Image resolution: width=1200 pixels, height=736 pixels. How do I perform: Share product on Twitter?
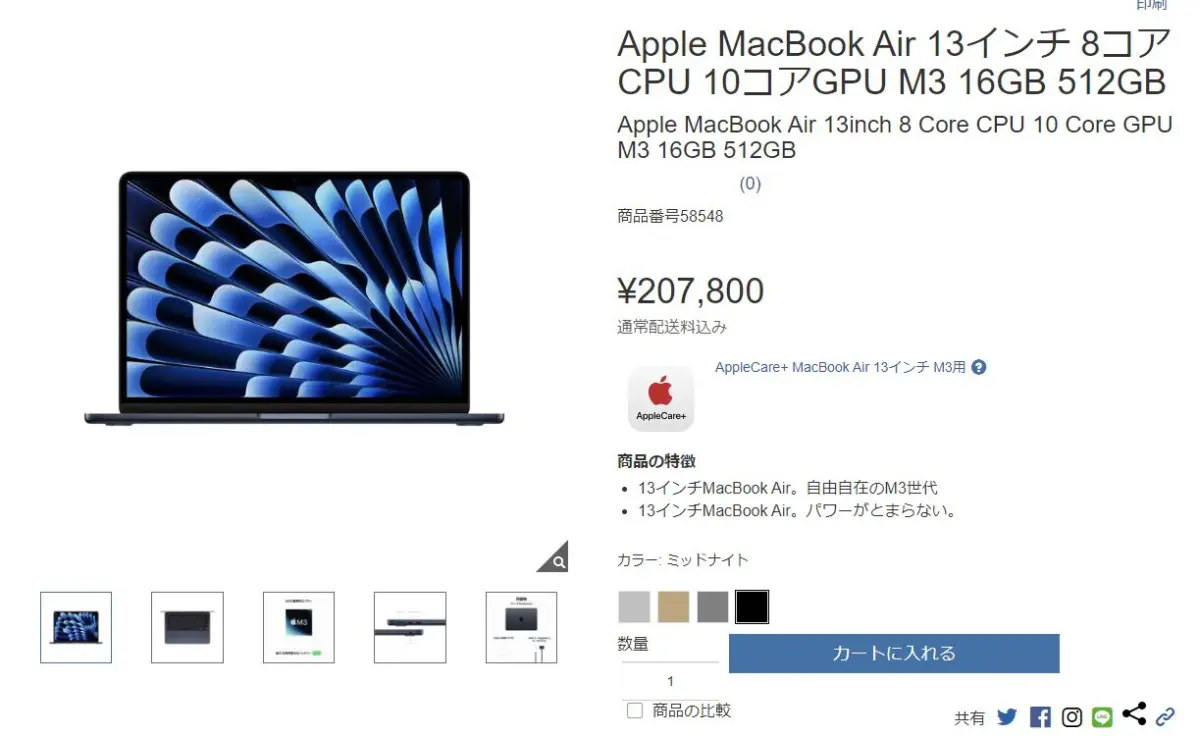tap(1007, 717)
